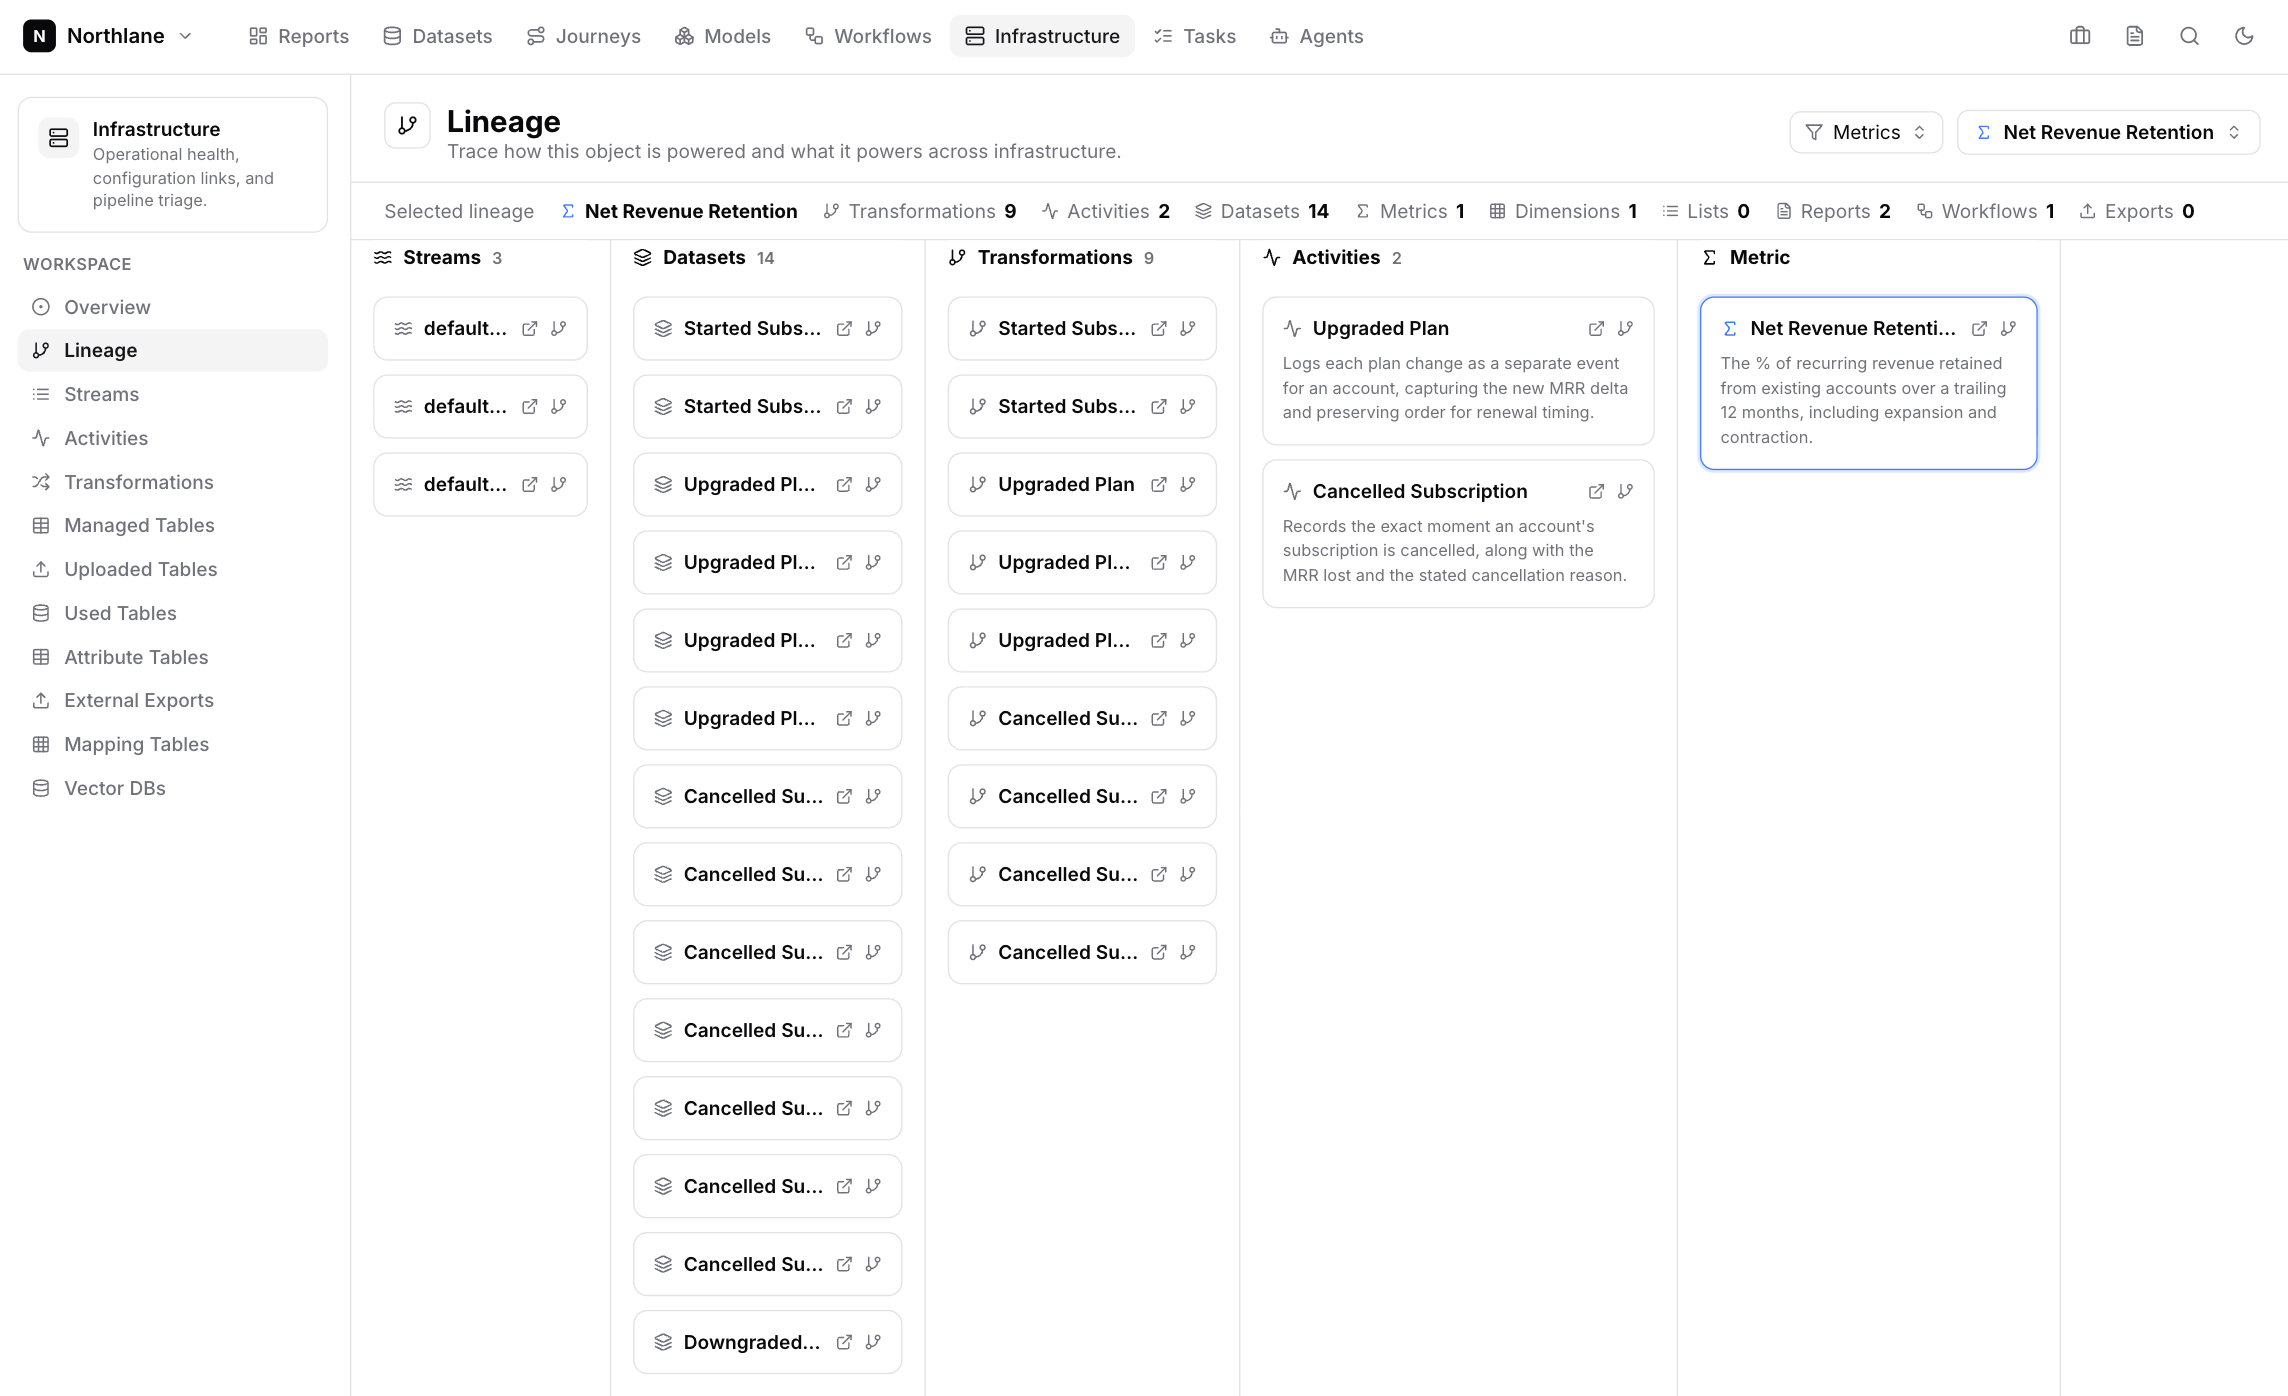Open Attribute Tables in sidebar

click(x=173, y=657)
